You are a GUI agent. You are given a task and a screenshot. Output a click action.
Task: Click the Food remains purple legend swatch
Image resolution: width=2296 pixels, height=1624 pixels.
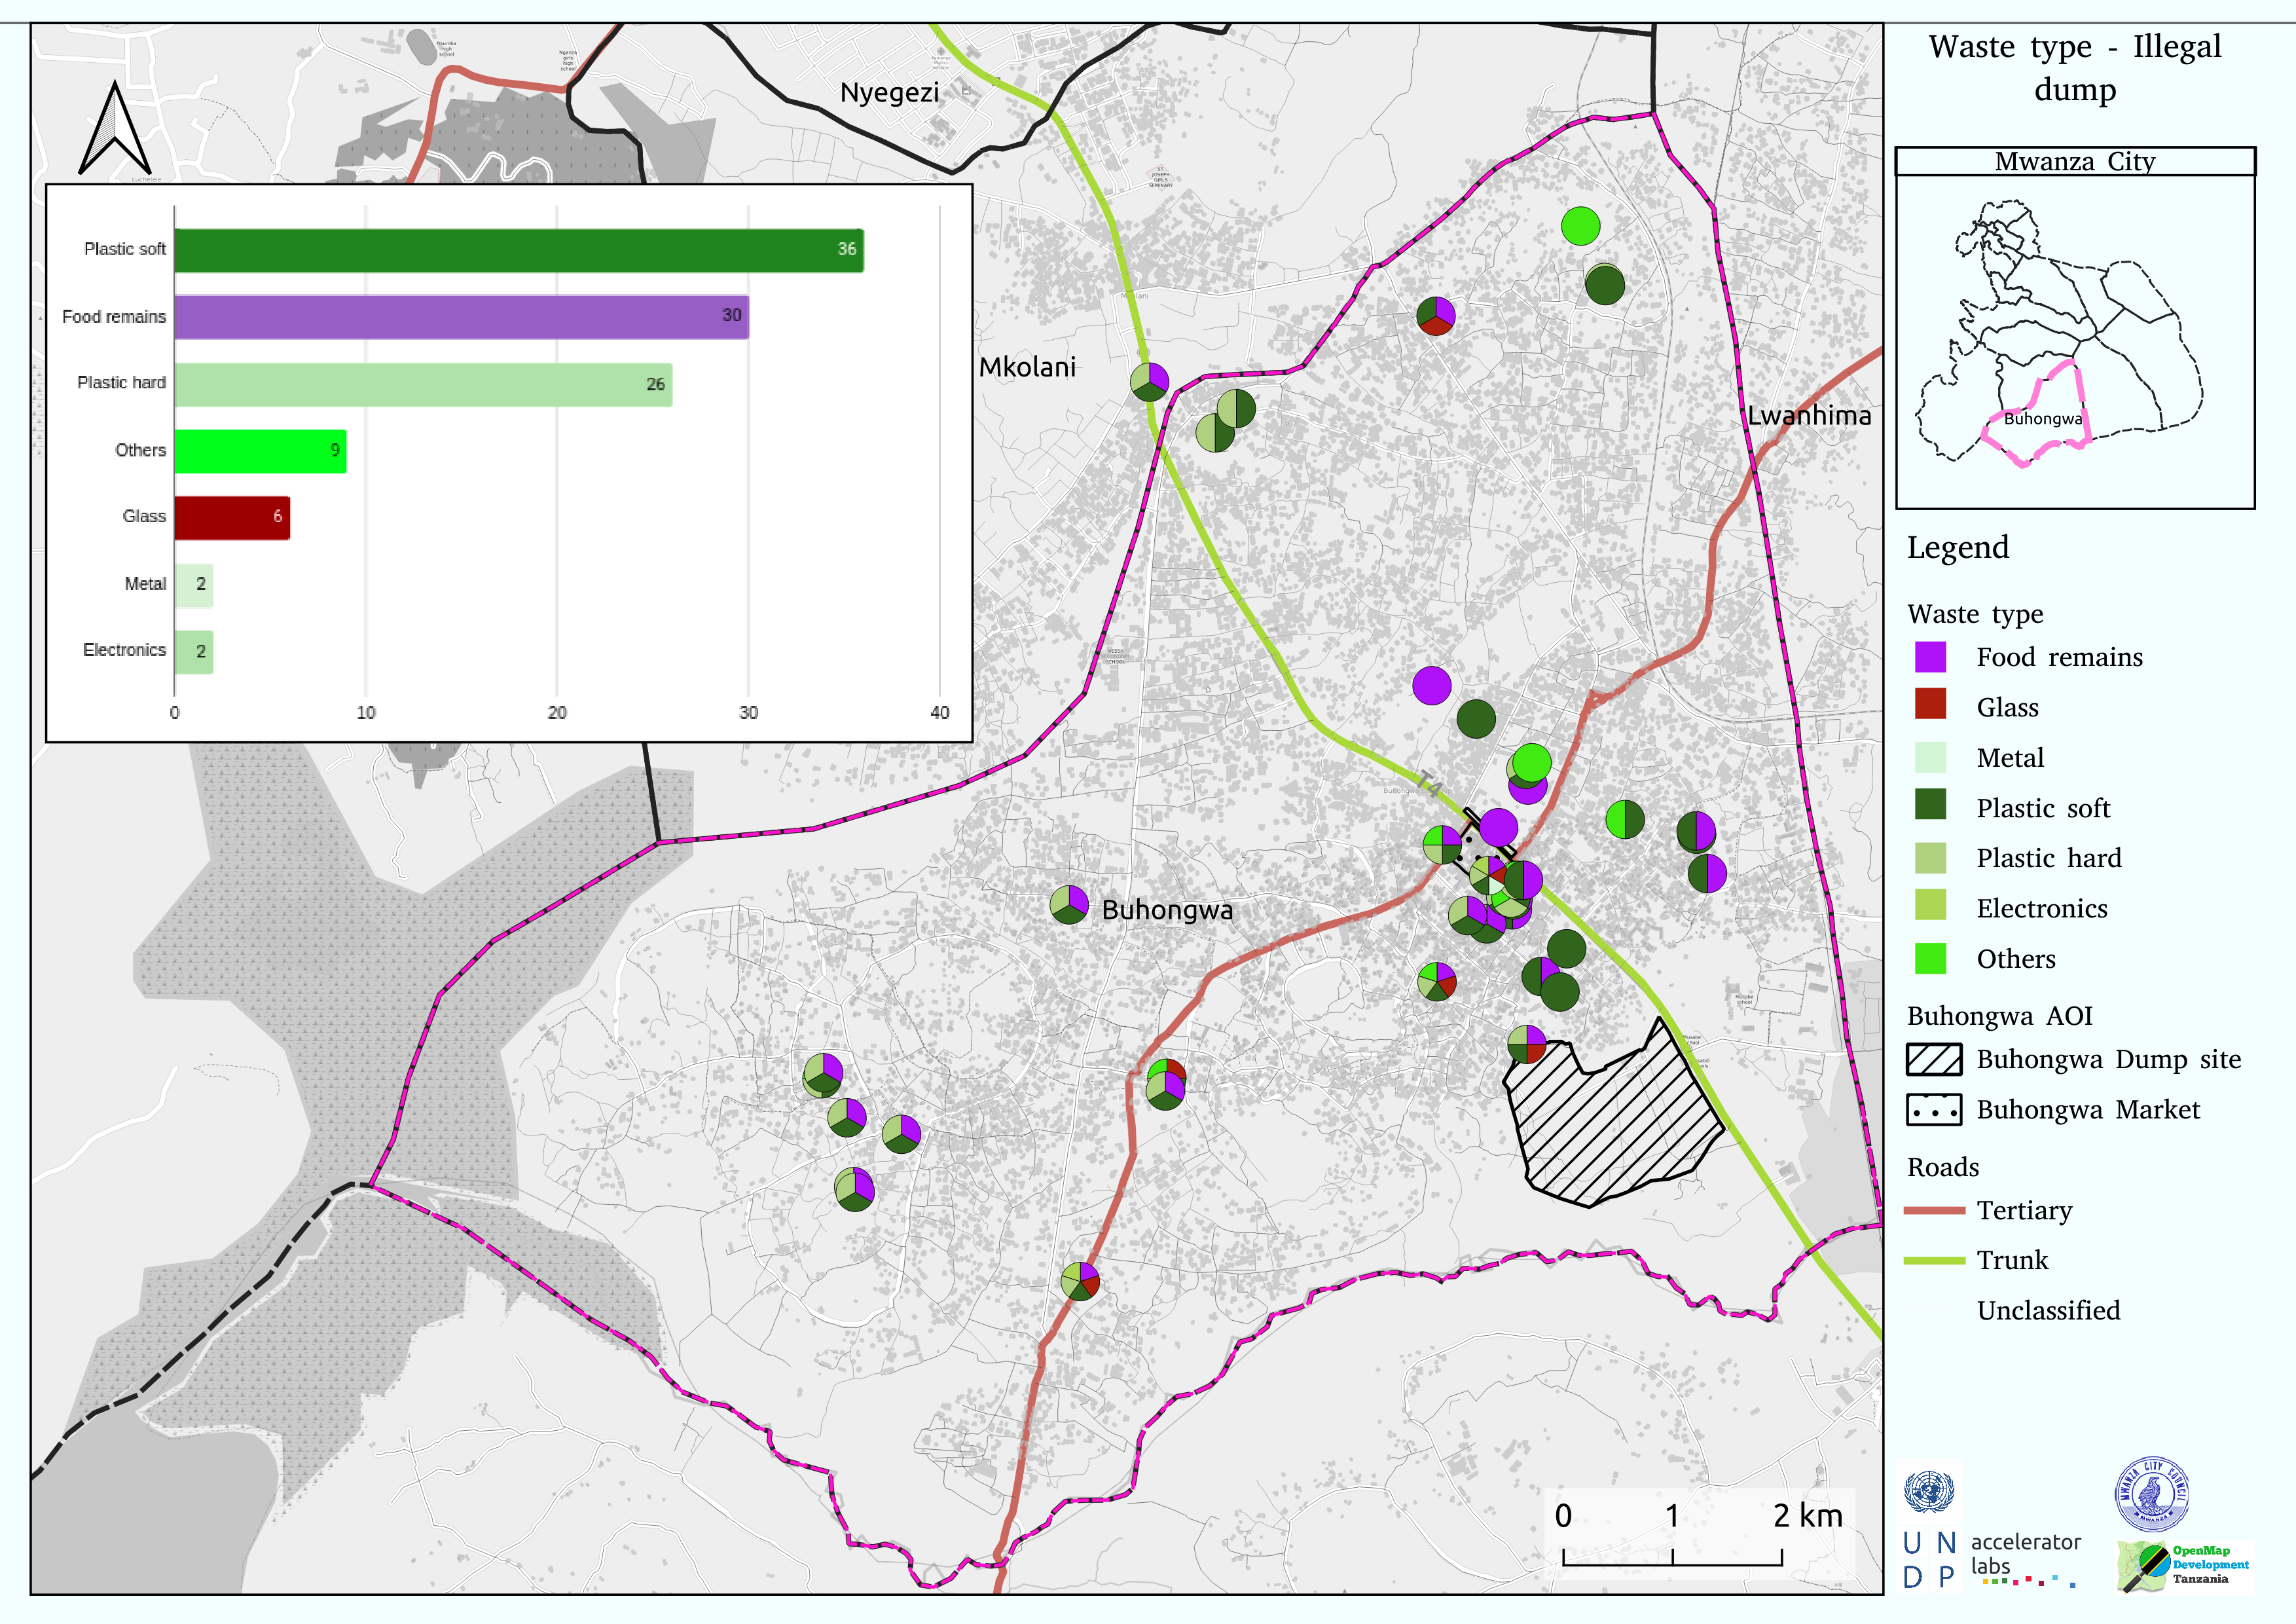click(x=1930, y=657)
